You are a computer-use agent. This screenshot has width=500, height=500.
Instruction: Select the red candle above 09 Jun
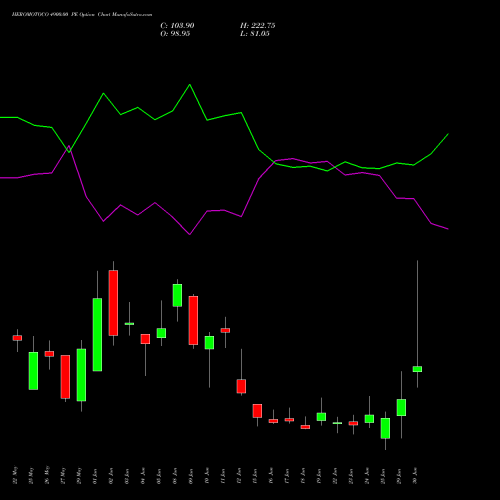coord(193,320)
